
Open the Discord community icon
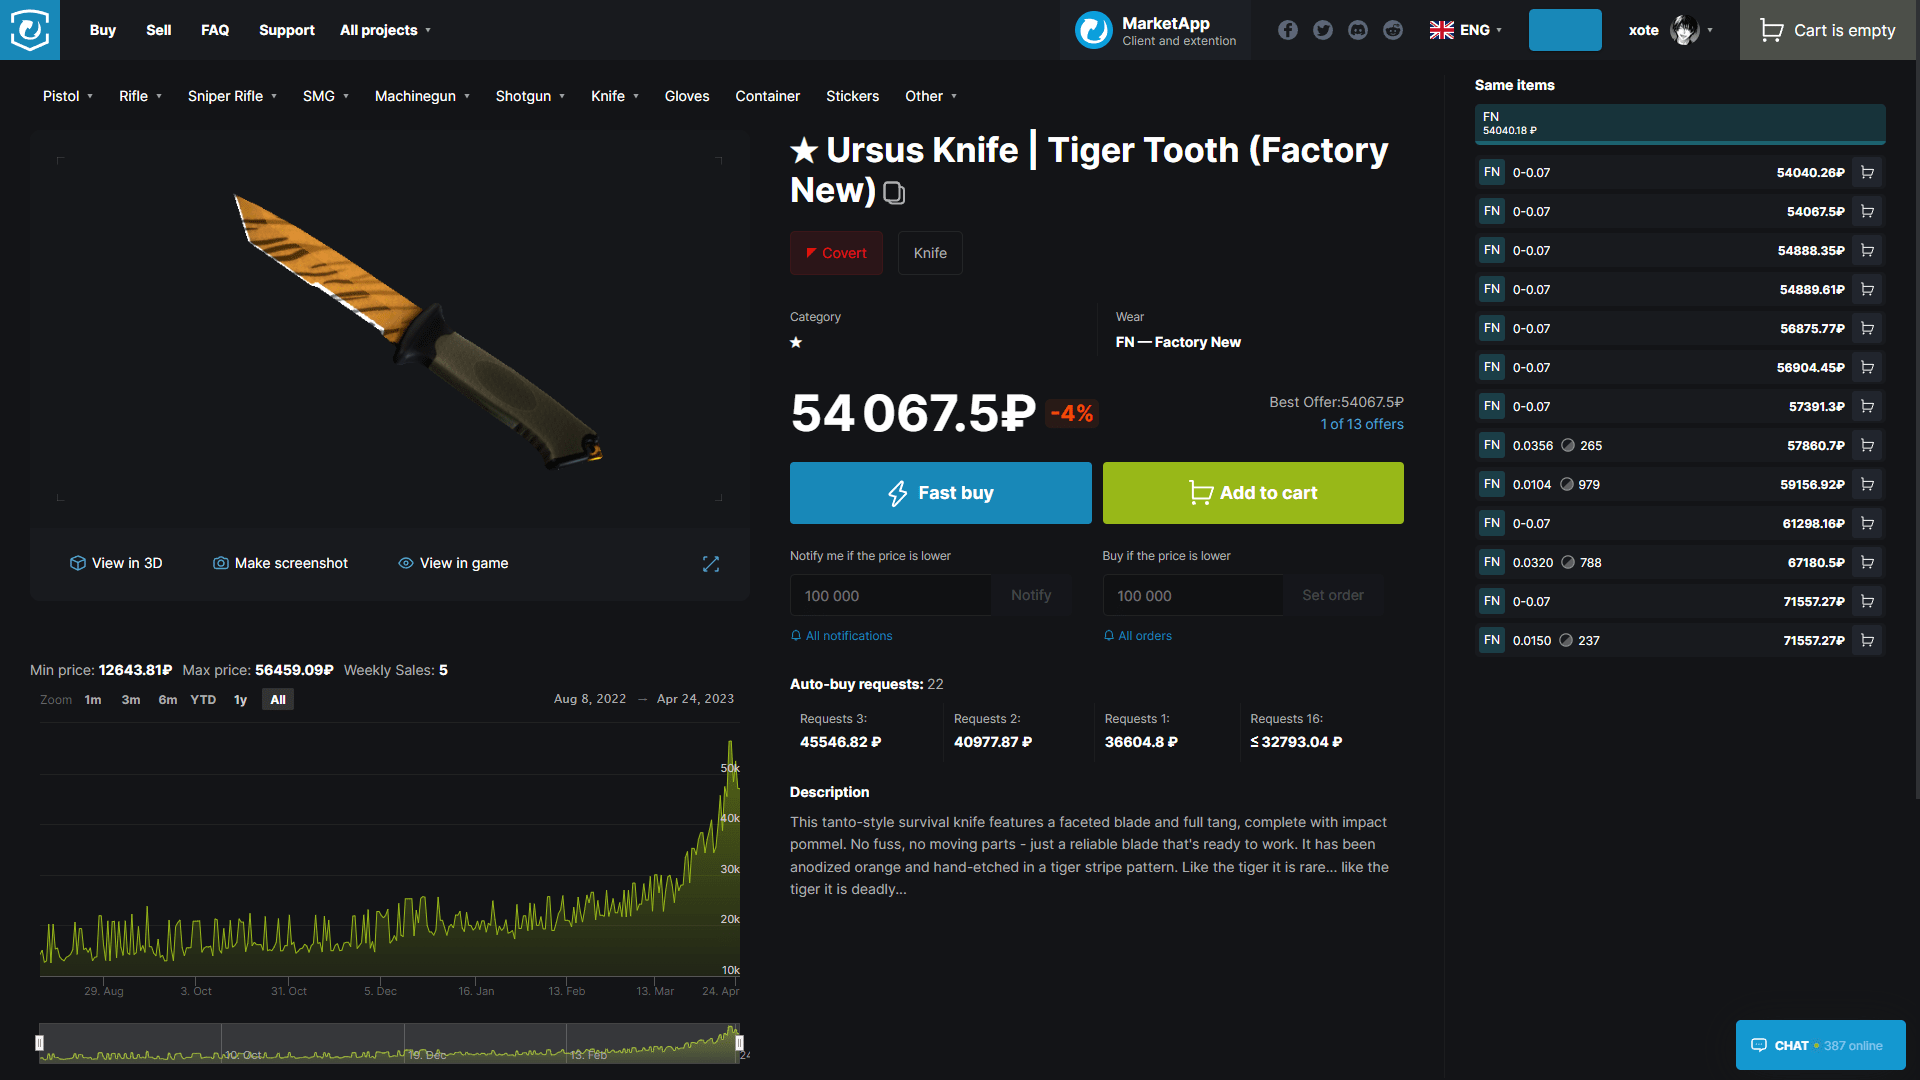click(1358, 30)
